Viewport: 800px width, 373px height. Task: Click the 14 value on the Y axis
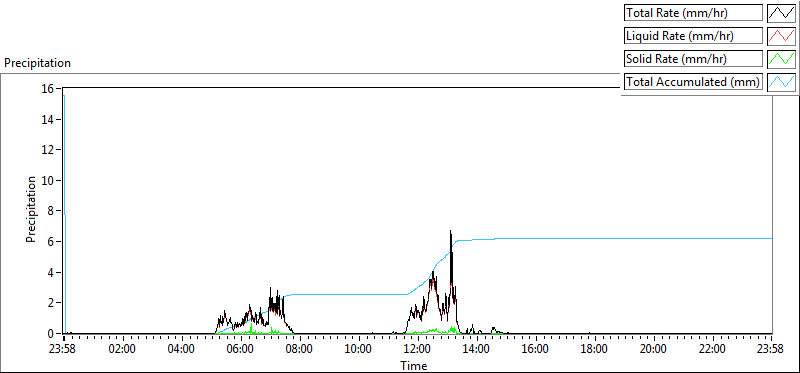point(47,119)
